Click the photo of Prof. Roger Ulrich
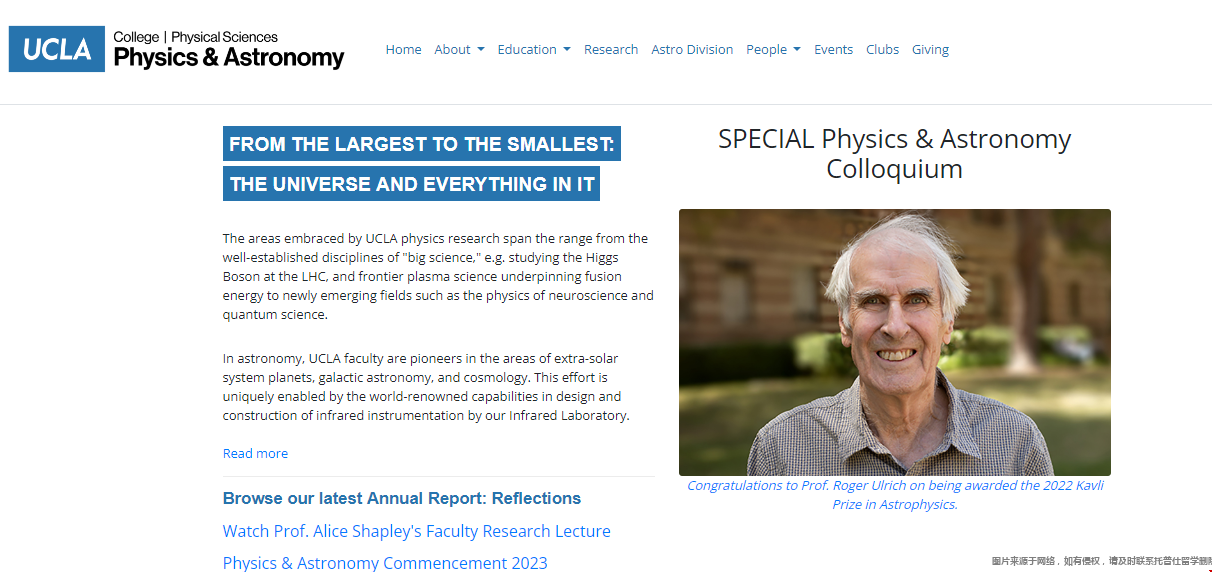This screenshot has width=1212, height=572. pos(895,342)
